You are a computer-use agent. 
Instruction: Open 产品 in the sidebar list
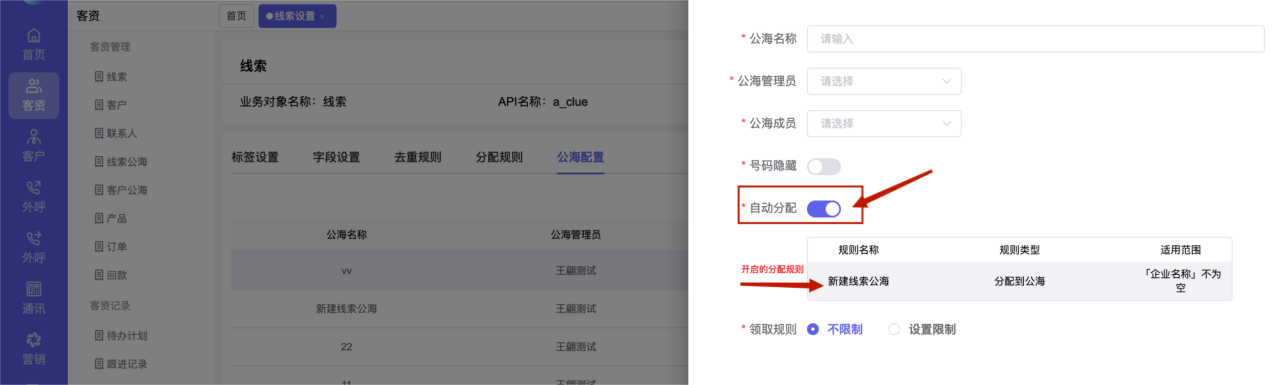110,218
